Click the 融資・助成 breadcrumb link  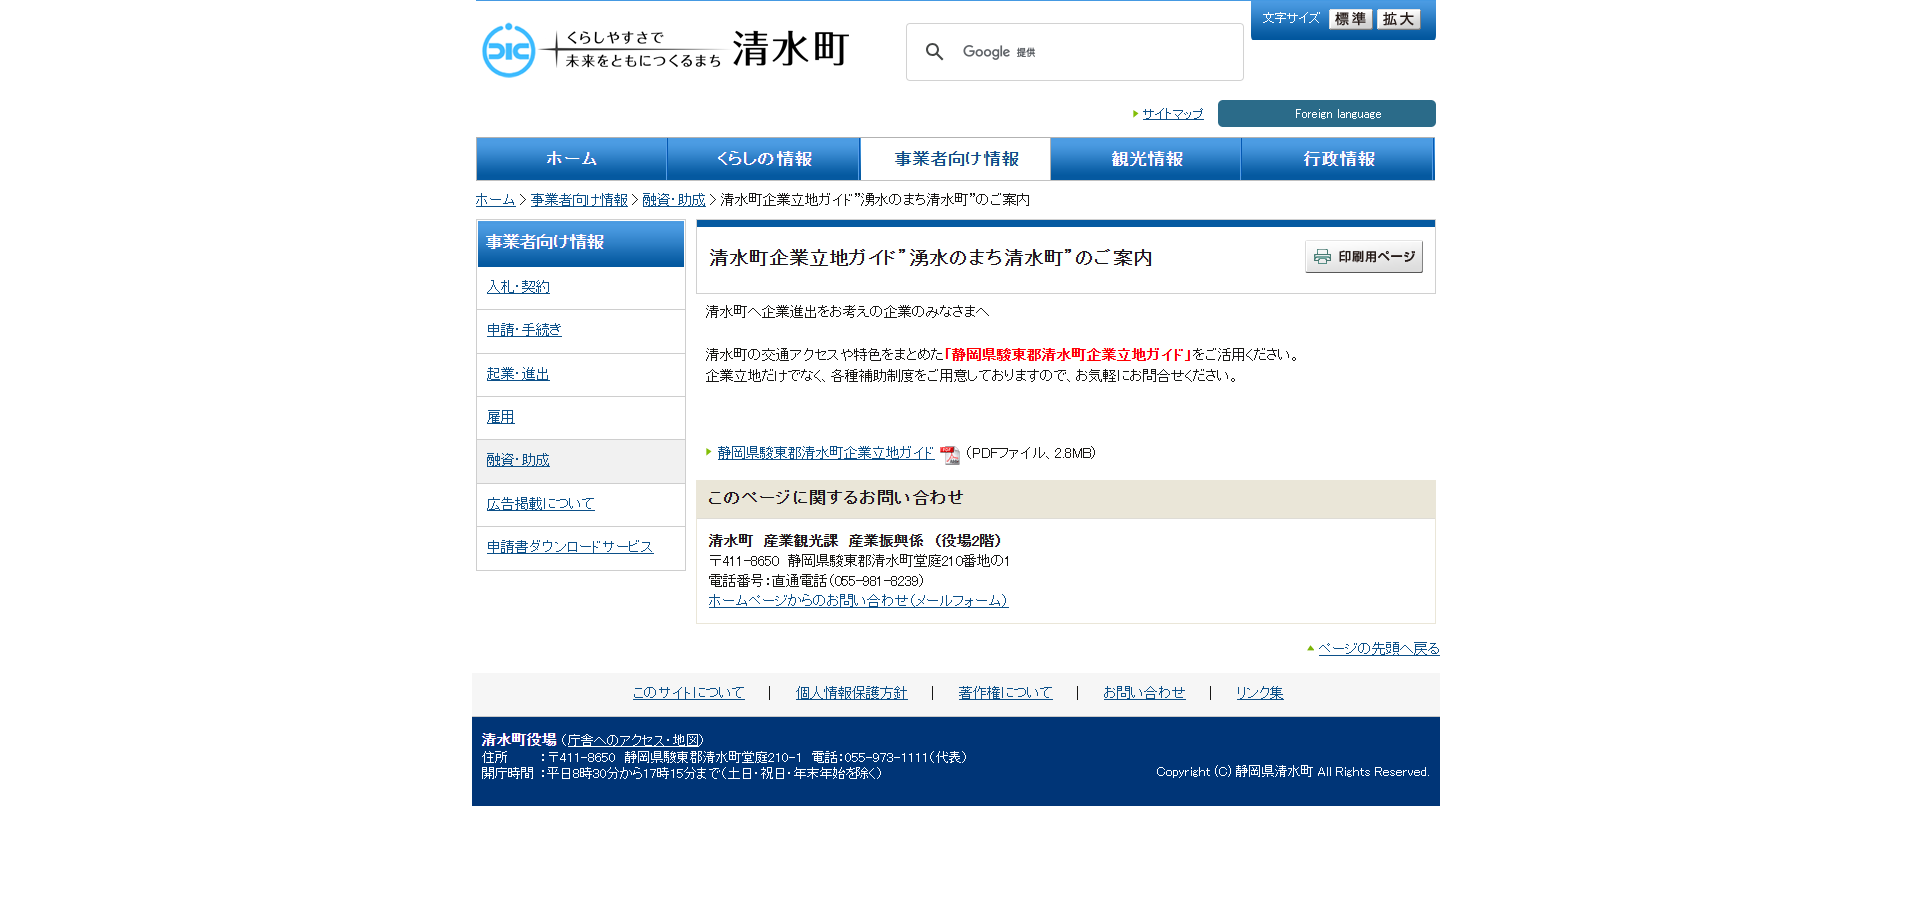point(674,200)
